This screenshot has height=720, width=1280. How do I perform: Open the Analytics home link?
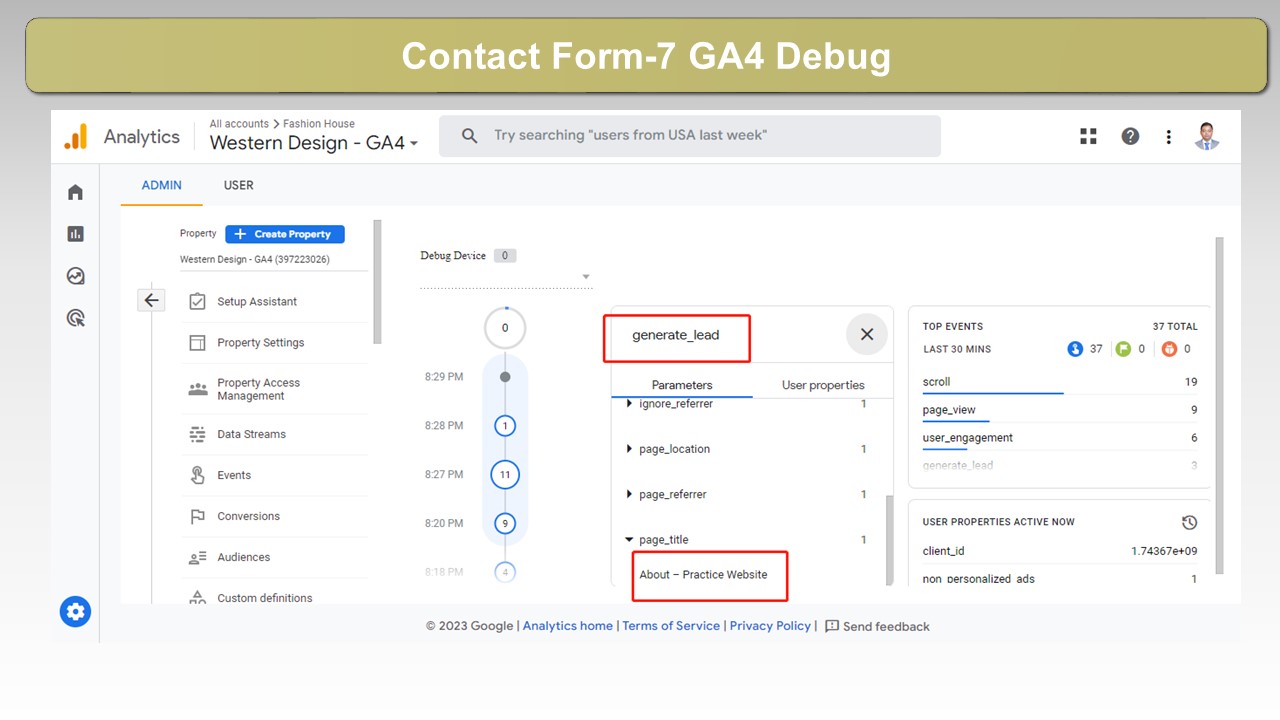568,626
